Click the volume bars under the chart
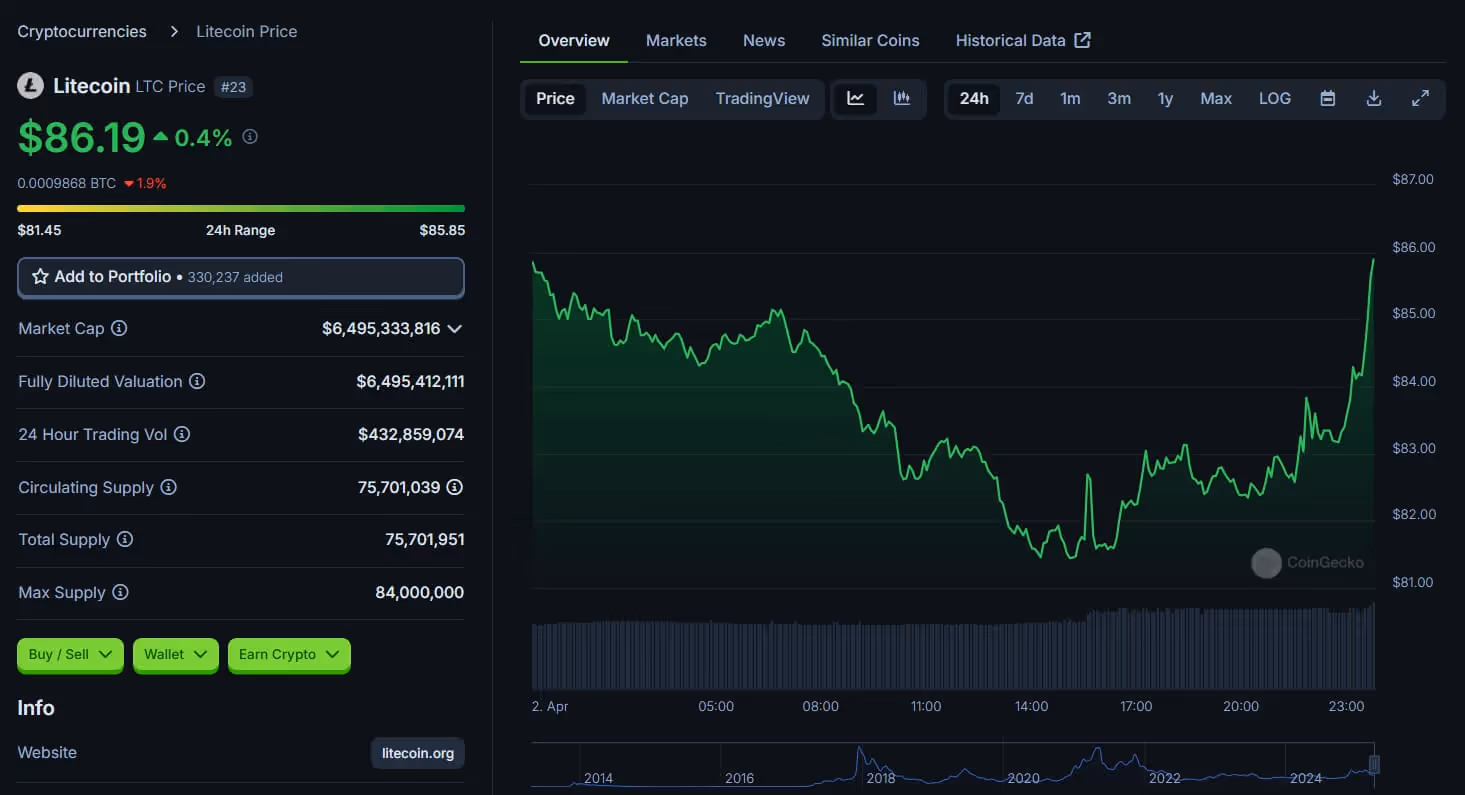 click(x=953, y=650)
